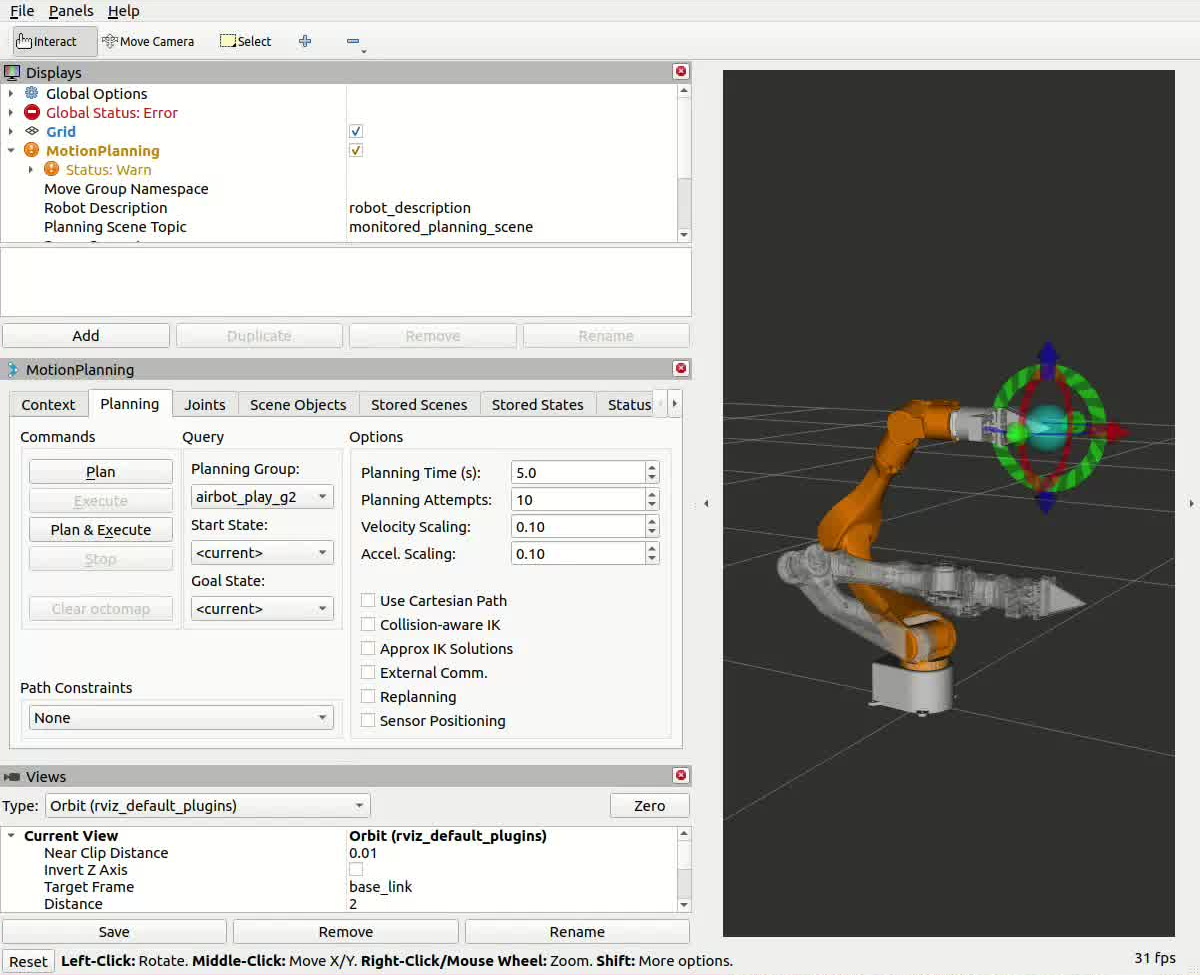Click the orange MotionPlanning warning icon
Viewport: 1200px width, 975px height.
coord(32,150)
